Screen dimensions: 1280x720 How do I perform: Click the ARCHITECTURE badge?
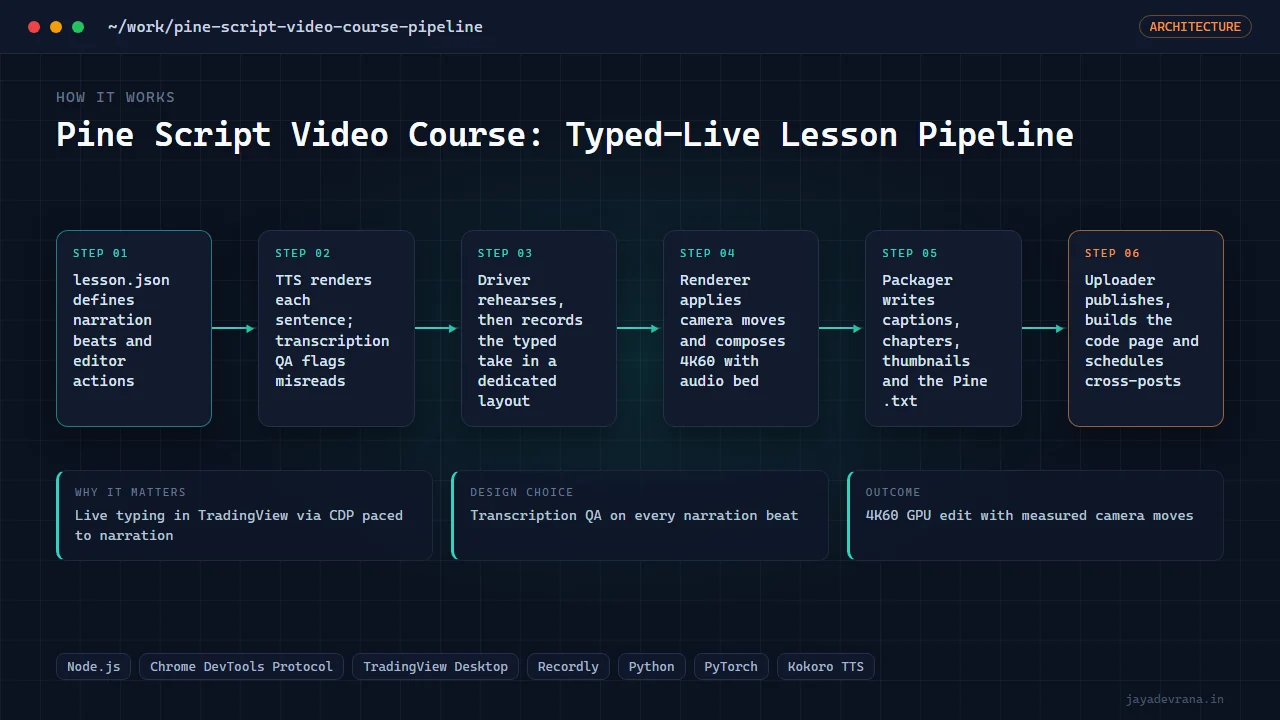[1195, 27]
